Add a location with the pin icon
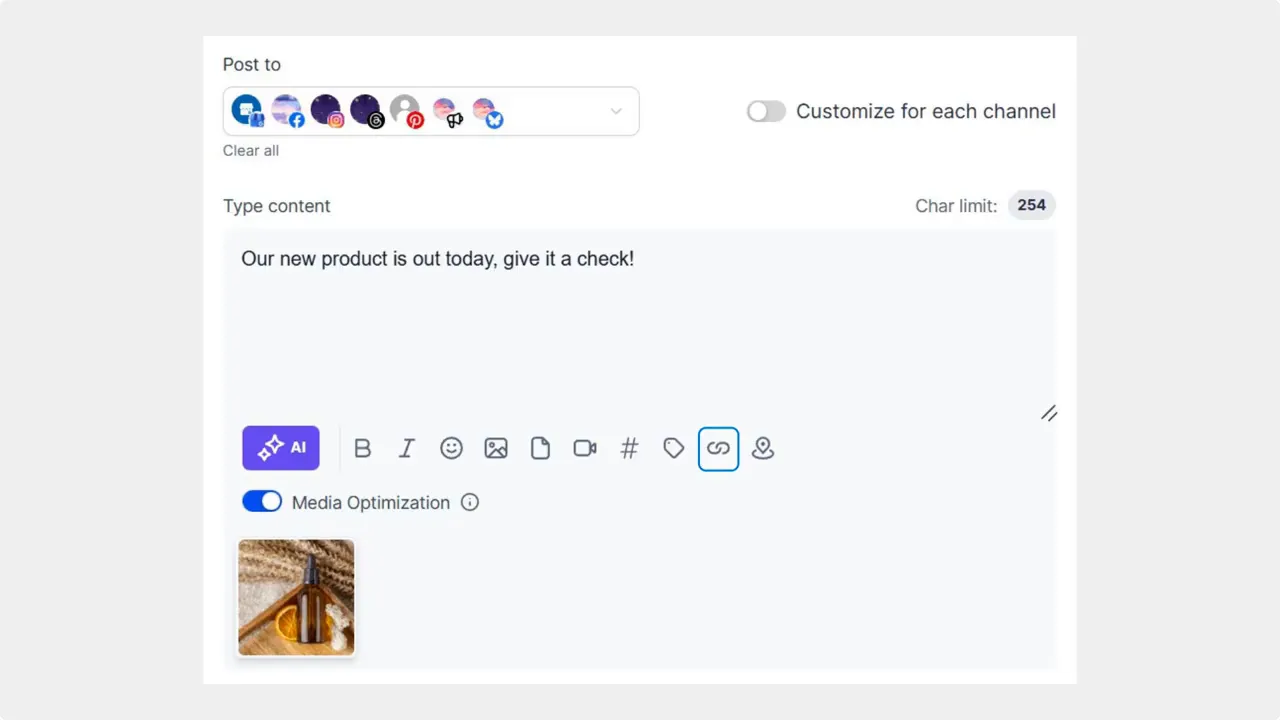This screenshot has height=720, width=1280. pos(763,448)
